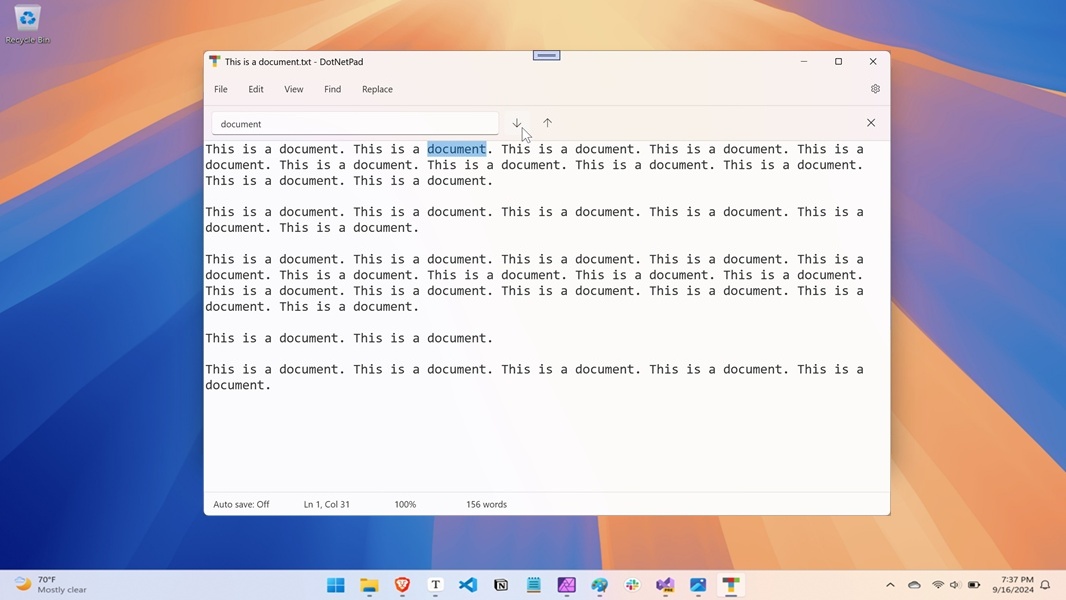Click the 156 words counter
The height and width of the screenshot is (600, 1066).
486,504
